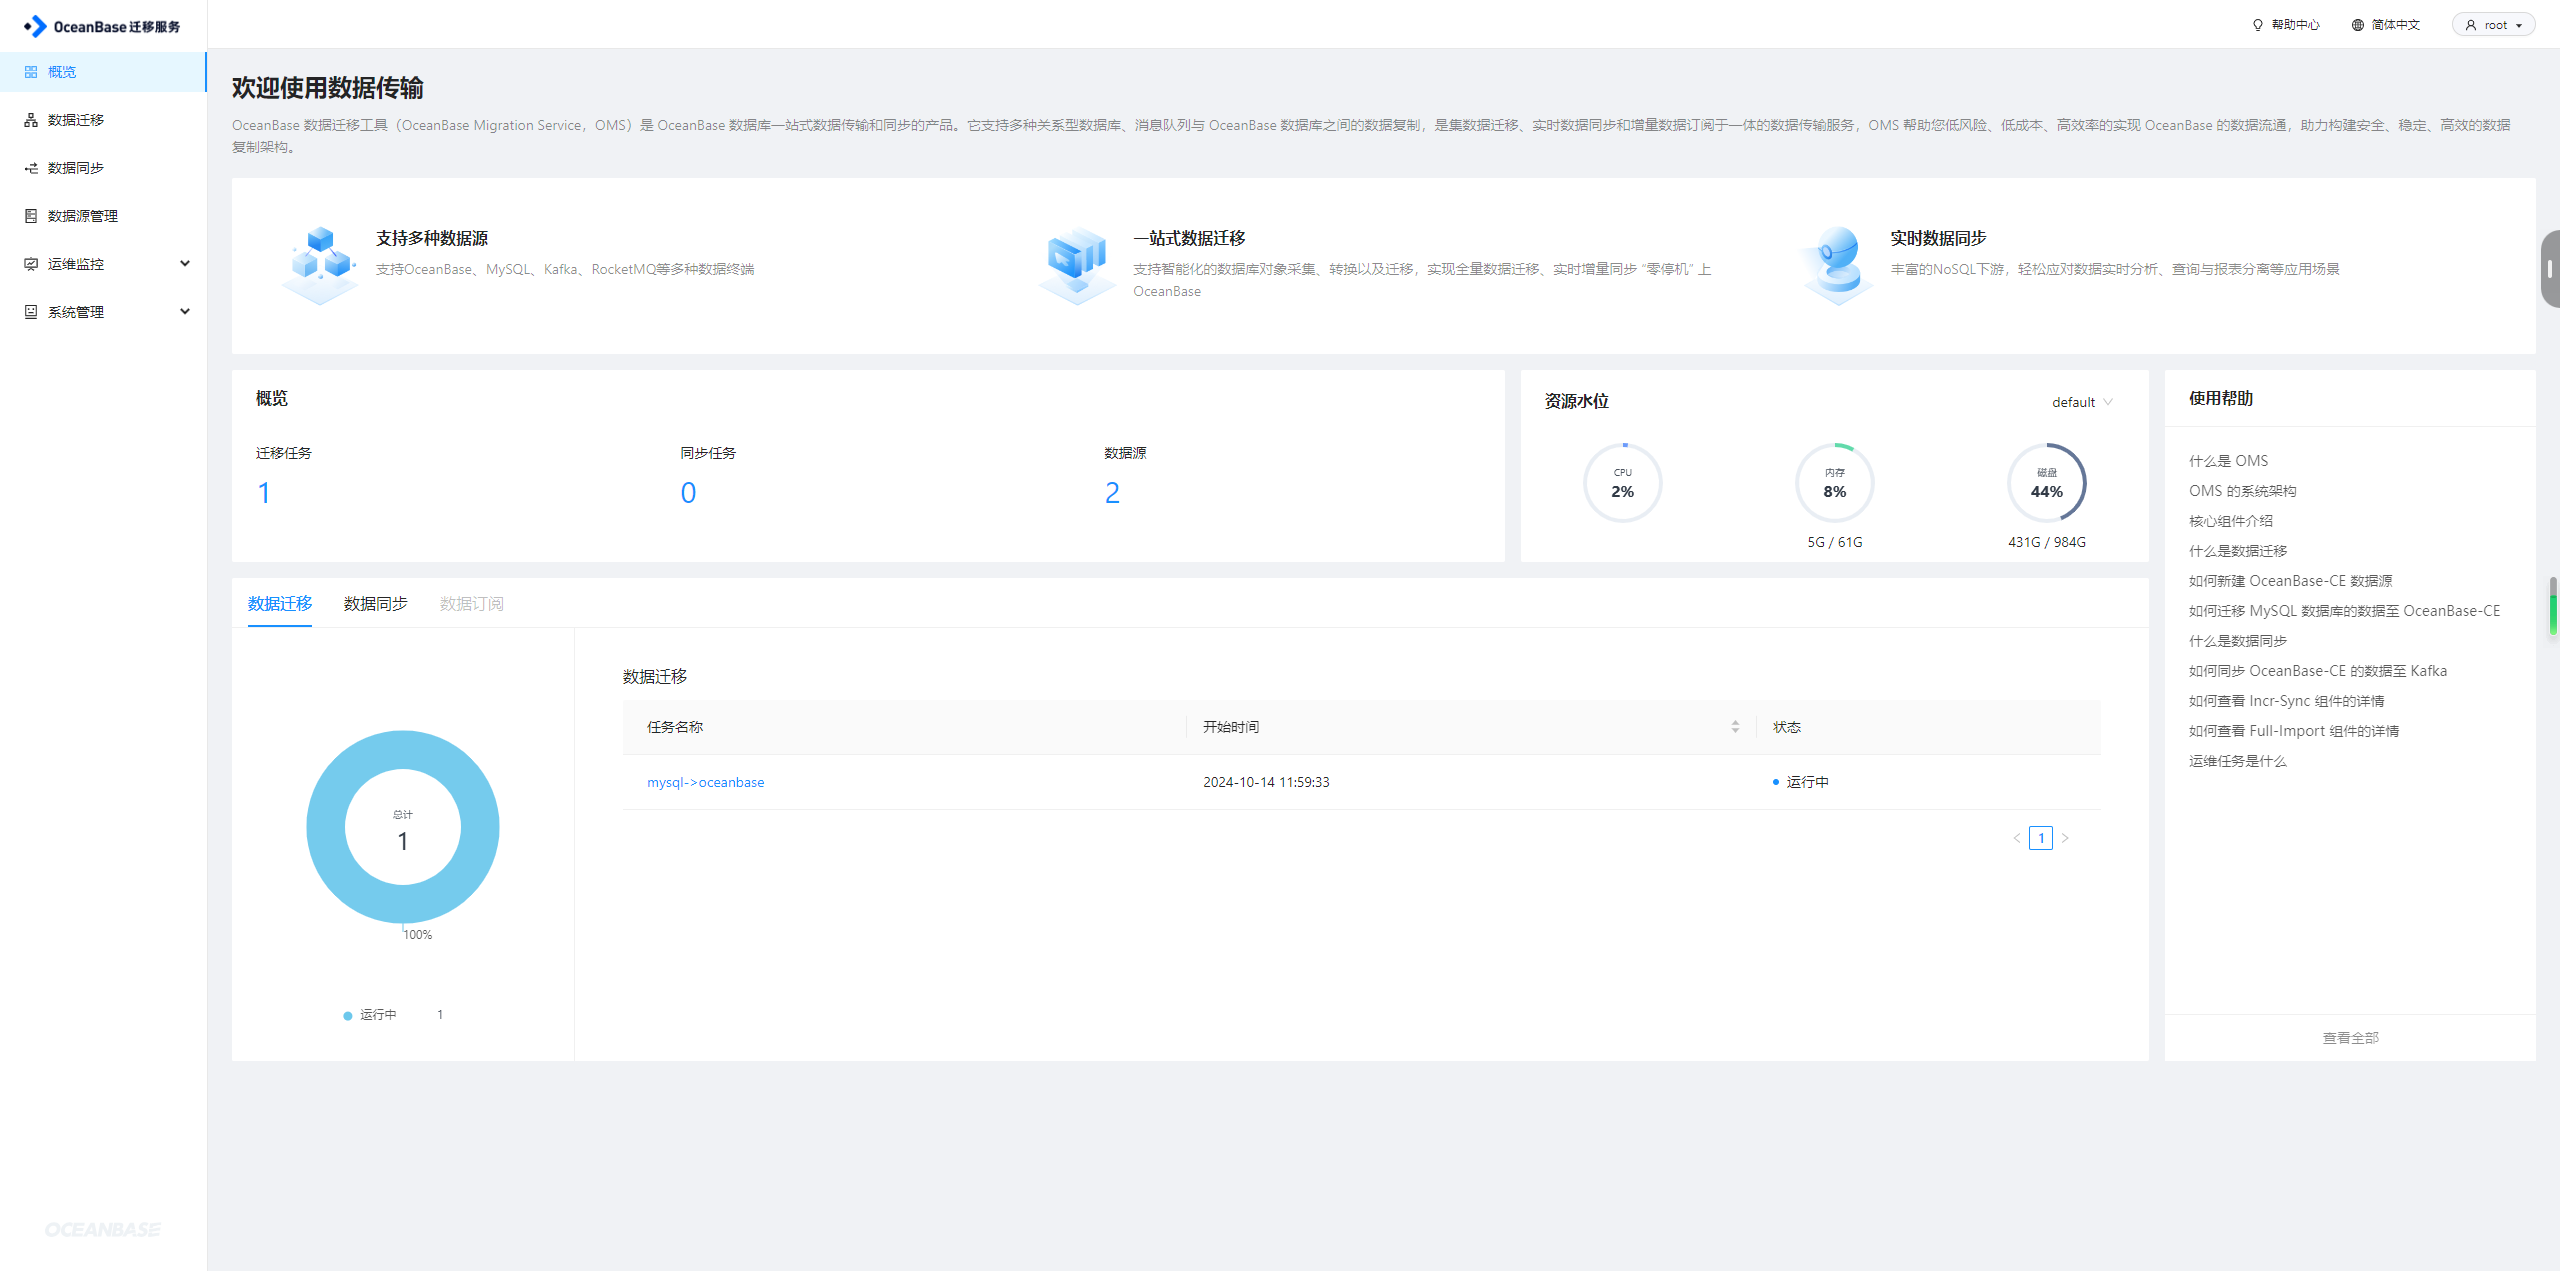Image resolution: width=2560 pixels, height=1271 pixels.
Task: Open help link 什么是数据迁移
Action: click(x=2238, y=551)
